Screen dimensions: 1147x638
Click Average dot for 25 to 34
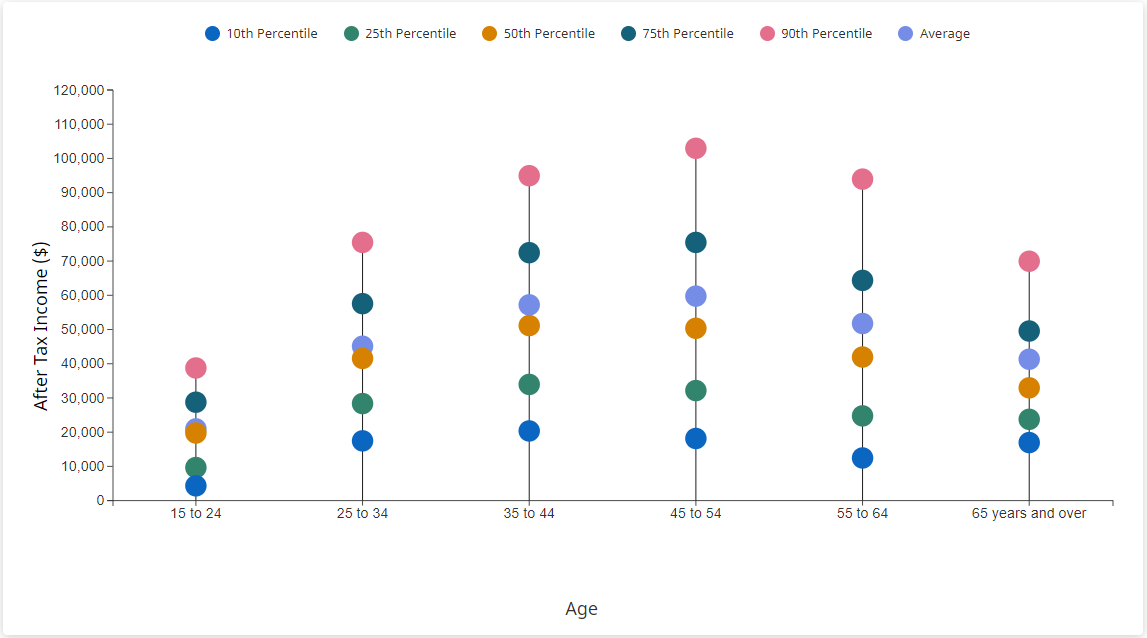click(362, 345)
